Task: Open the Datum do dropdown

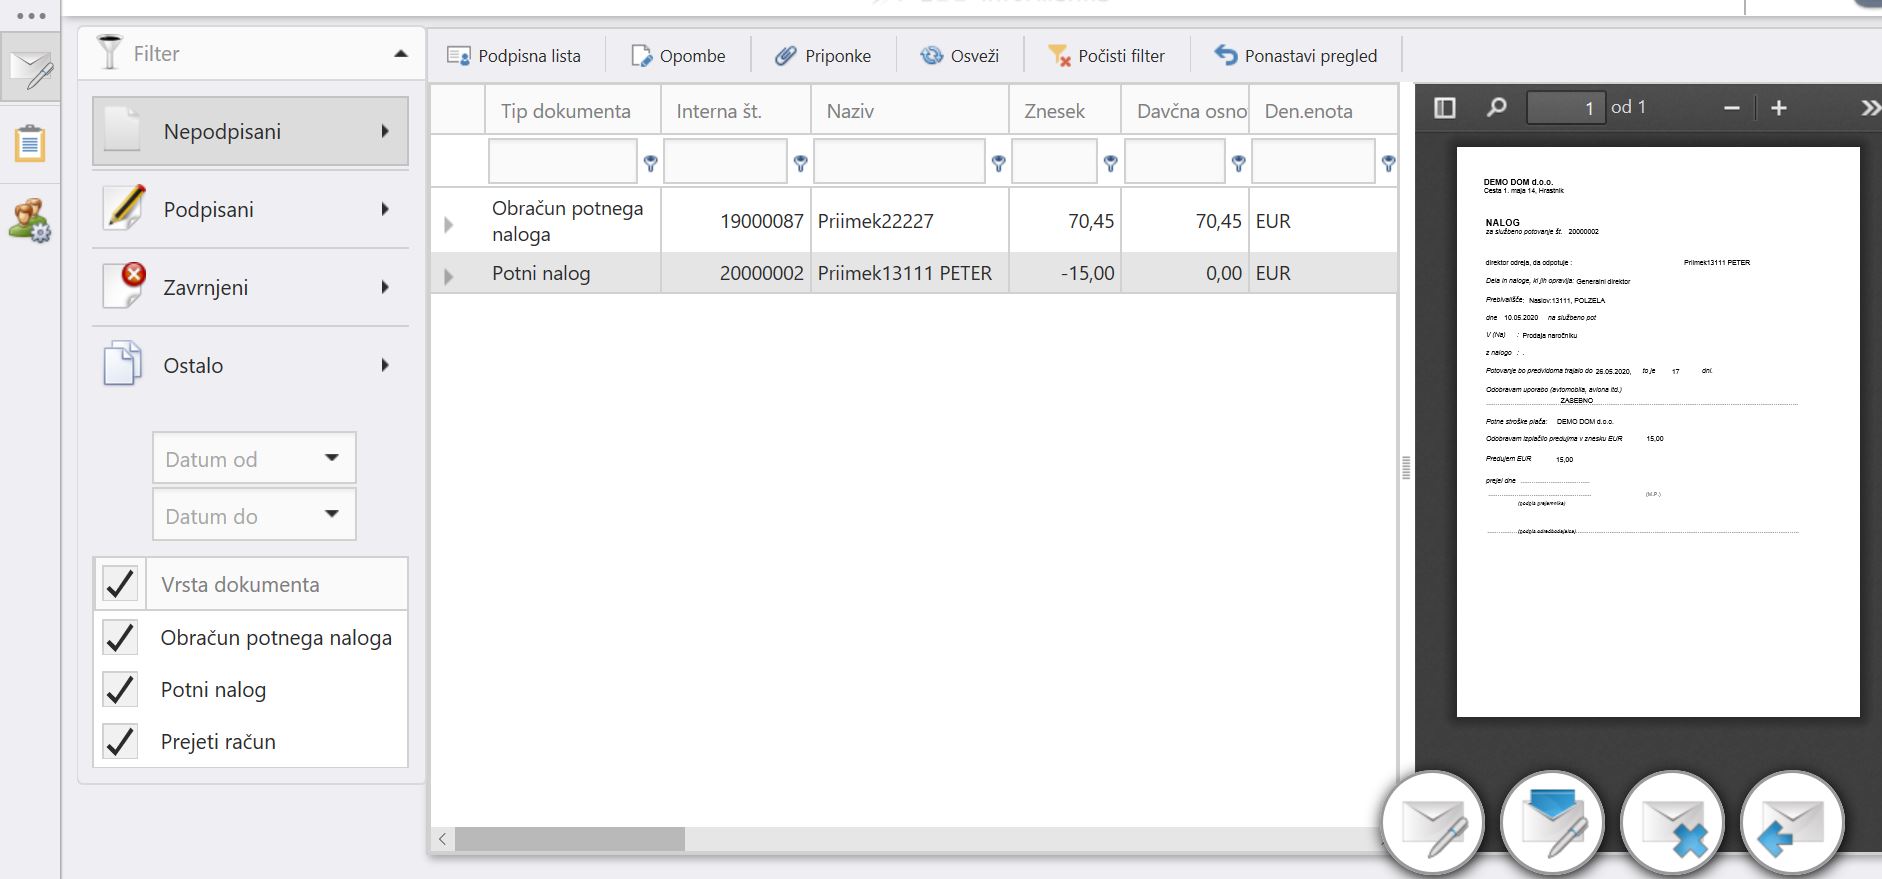Action: pos(254,515)
